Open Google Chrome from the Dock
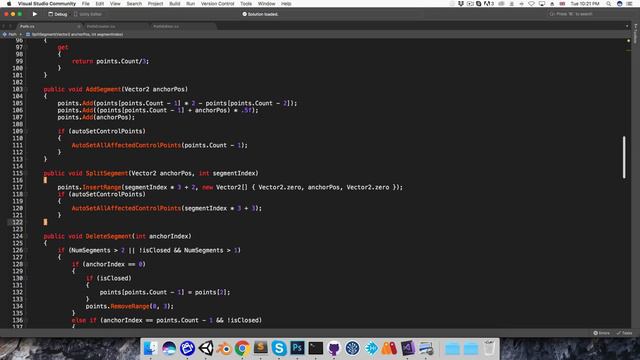 click(242, 348)
